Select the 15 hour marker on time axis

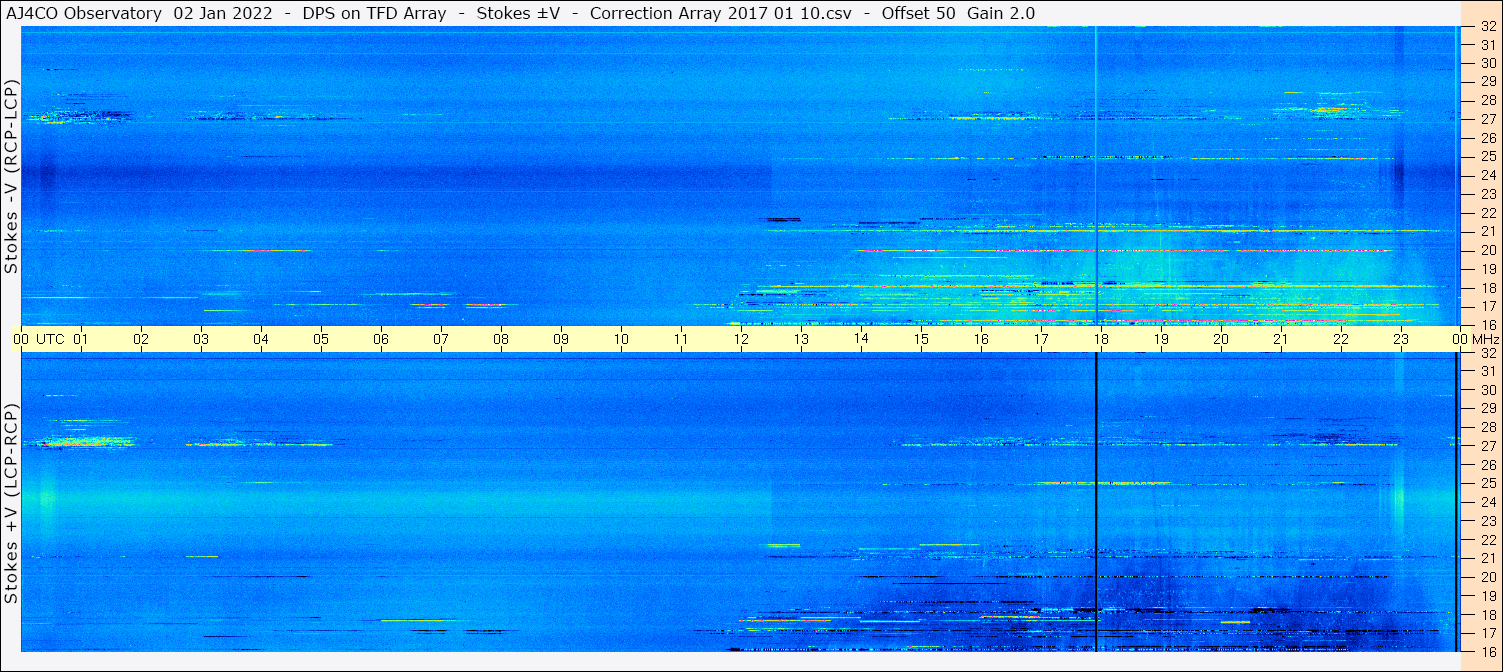tap(921, 339)
